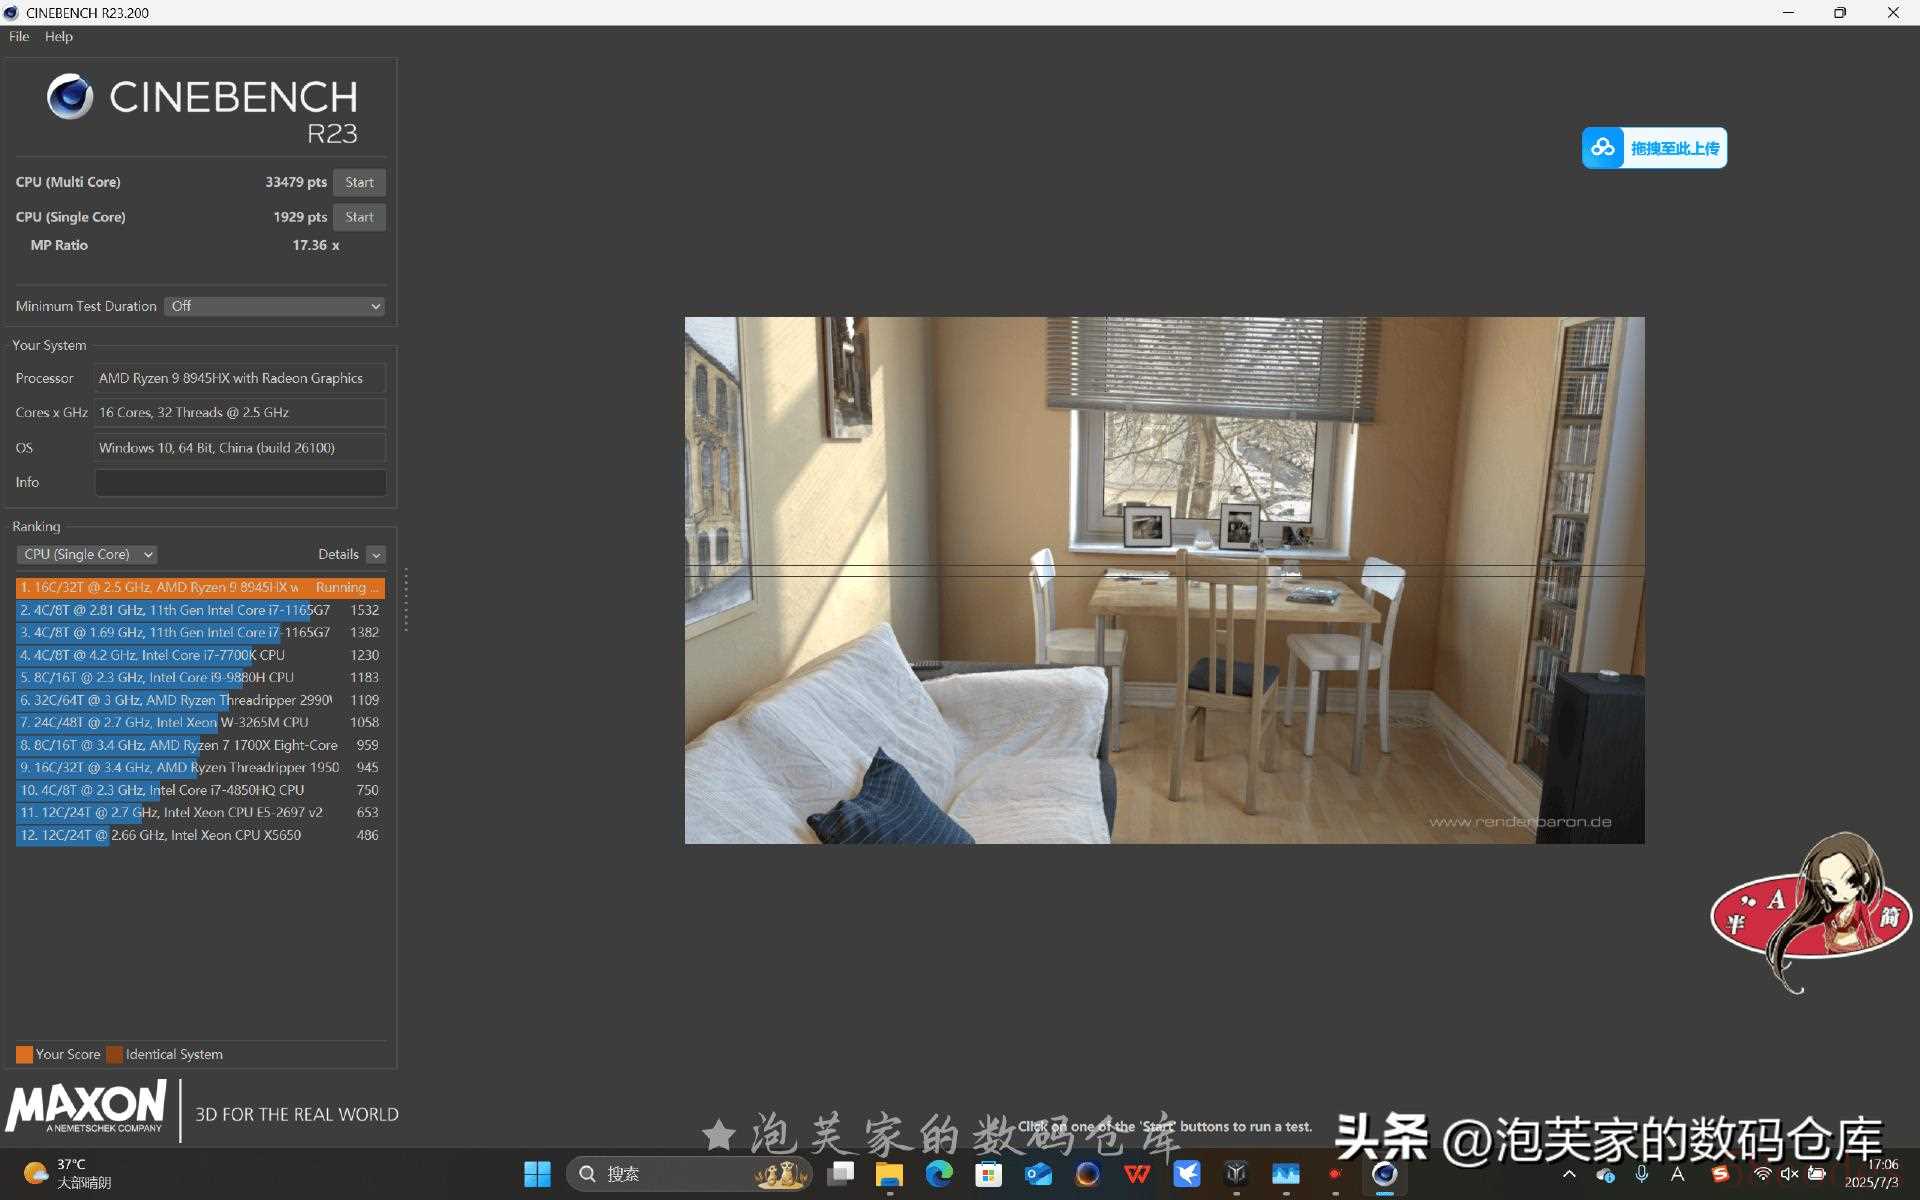Grab the ranking panel dotted resize handle
Screen dimensions: 1920x1200
coord(405,600)
